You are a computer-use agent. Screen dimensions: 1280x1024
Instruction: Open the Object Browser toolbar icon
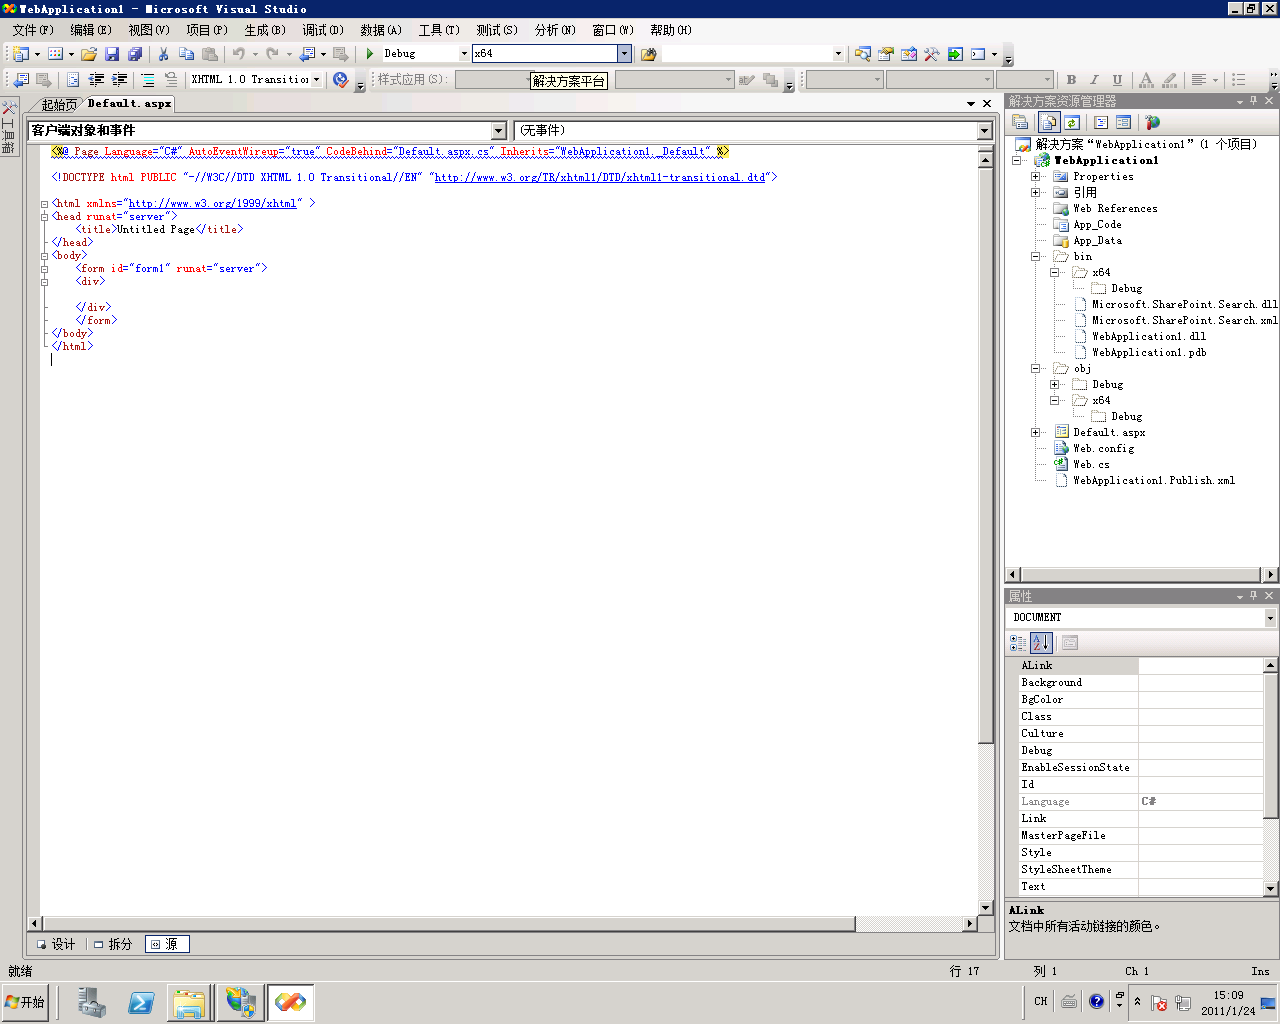point(908,54)
